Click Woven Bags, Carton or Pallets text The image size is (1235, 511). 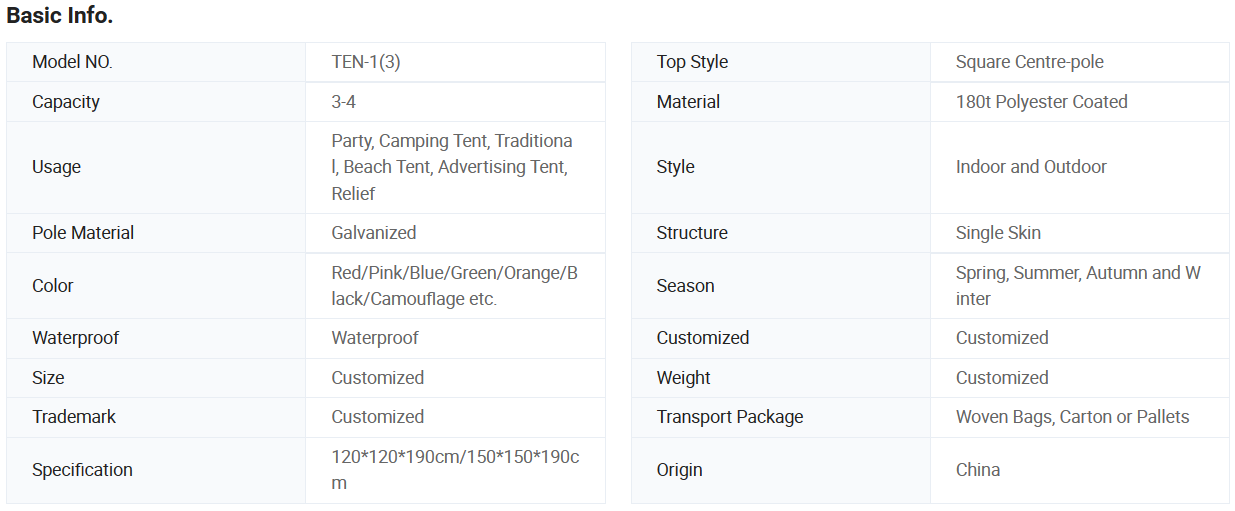point(1072,417)
